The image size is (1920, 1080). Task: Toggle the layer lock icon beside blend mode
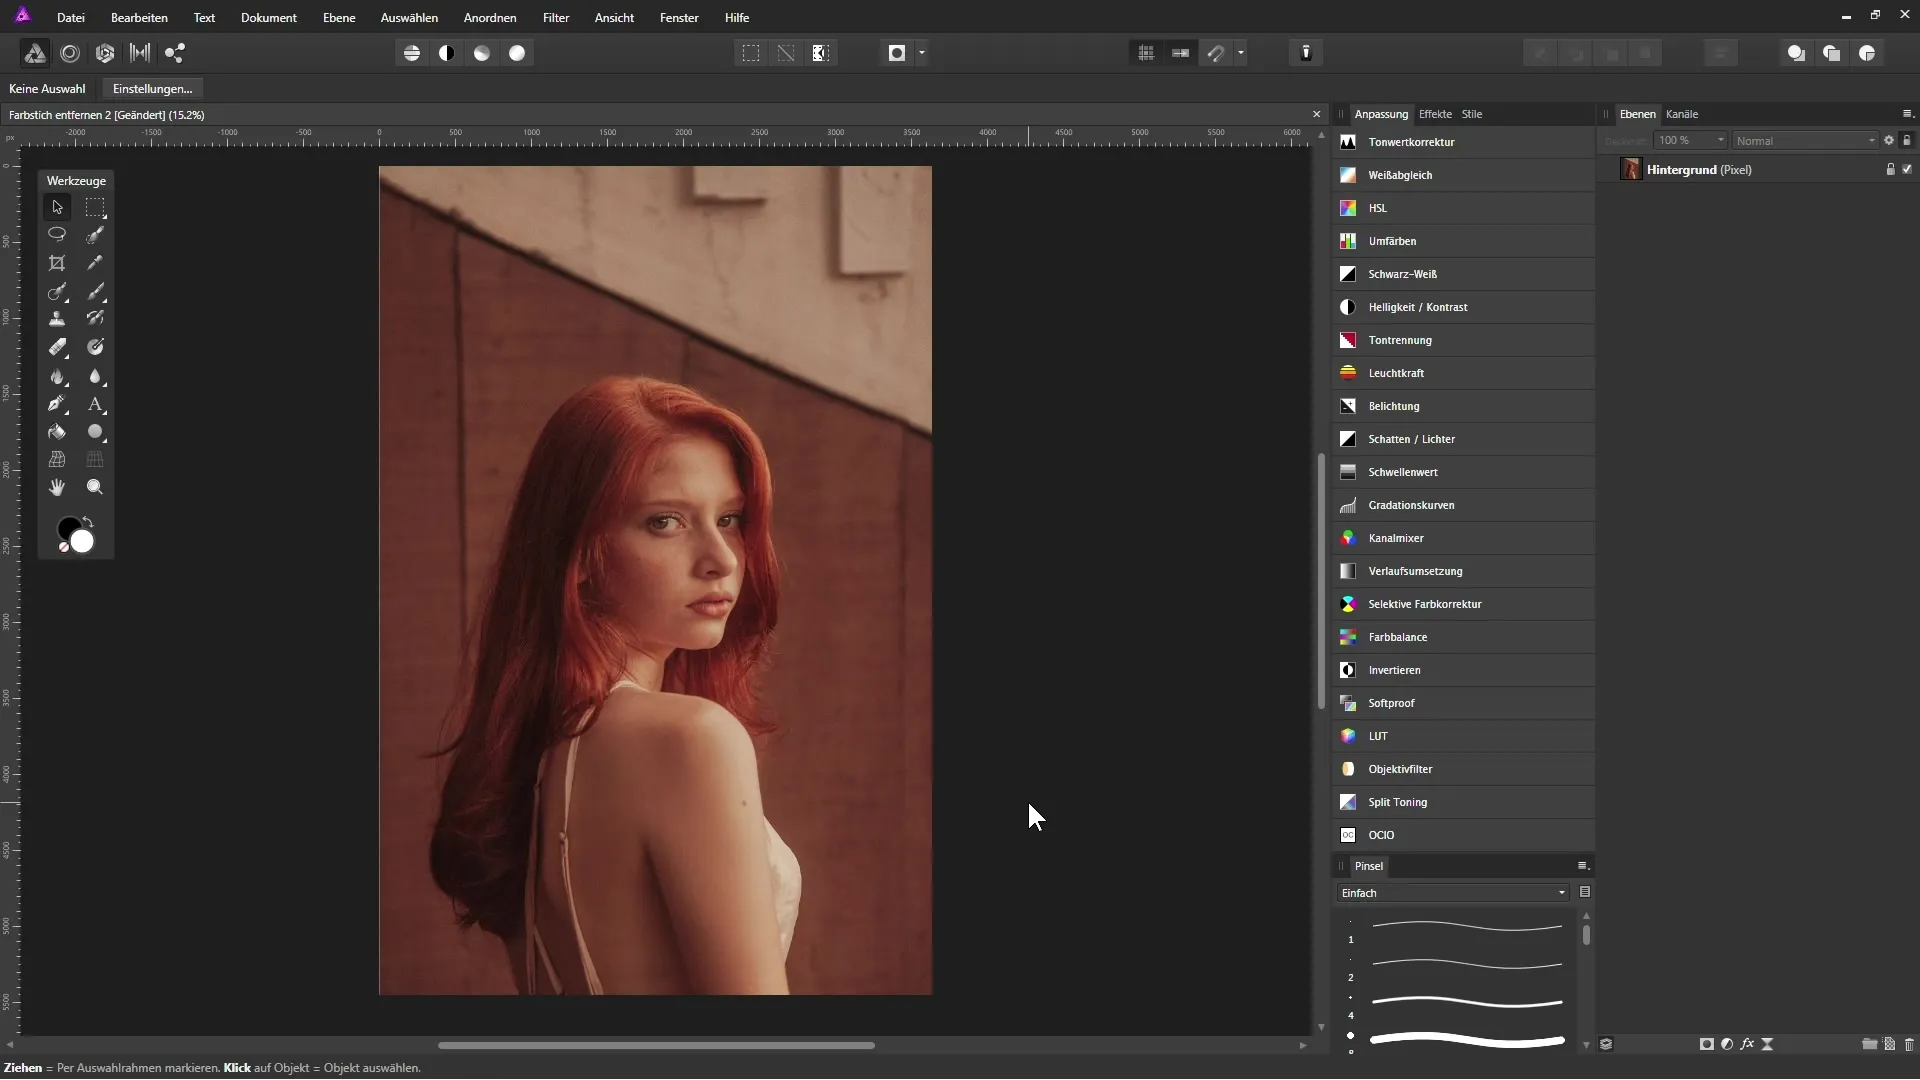tap(1907, 141)
